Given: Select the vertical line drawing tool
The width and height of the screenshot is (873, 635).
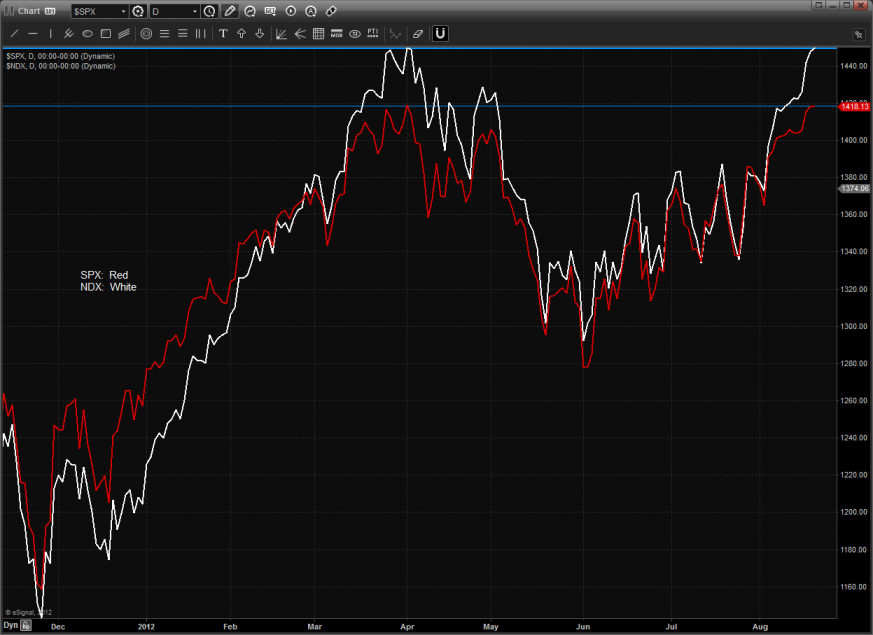Looking at the screenshot, I should (51, 34).
